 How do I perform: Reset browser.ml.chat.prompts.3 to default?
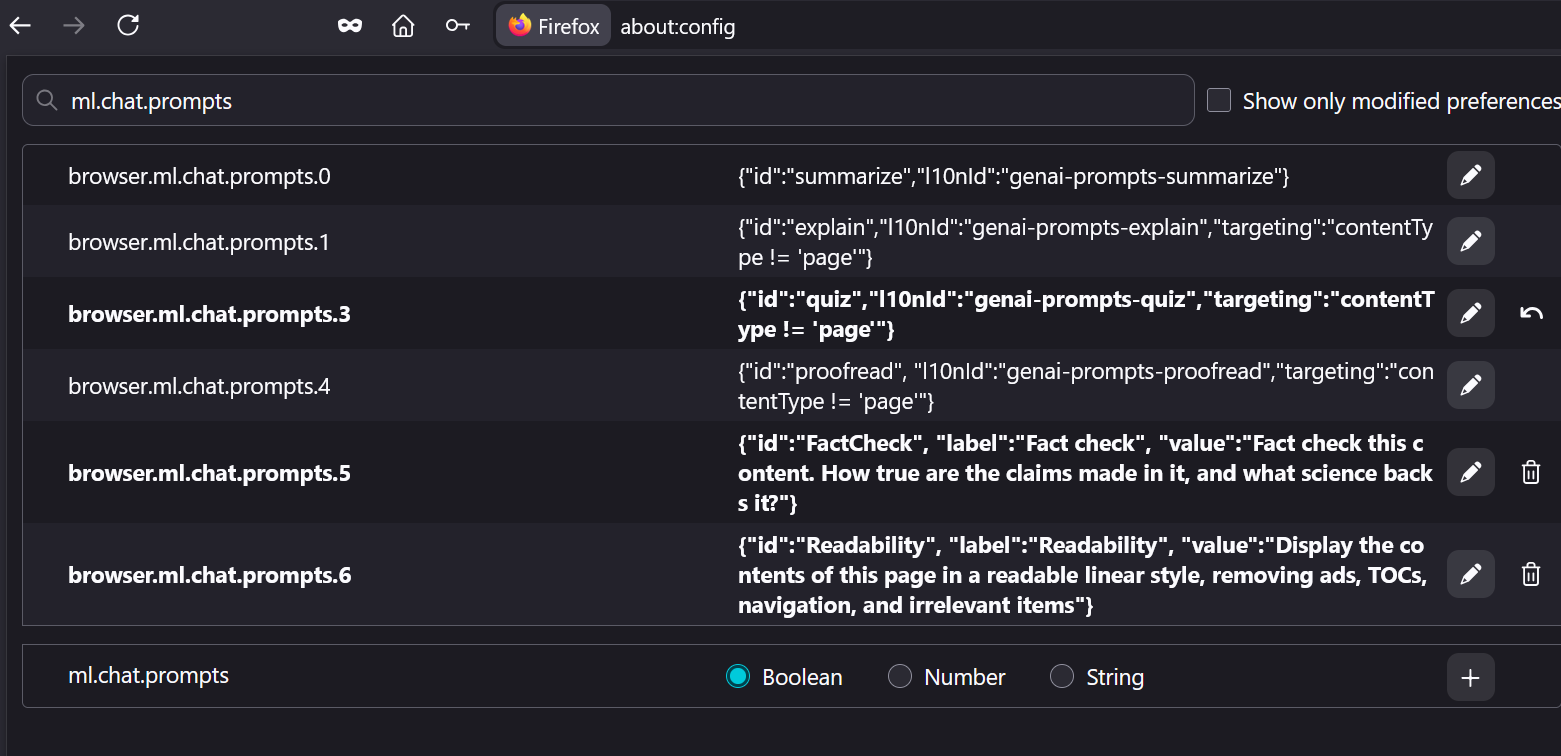1531,313
